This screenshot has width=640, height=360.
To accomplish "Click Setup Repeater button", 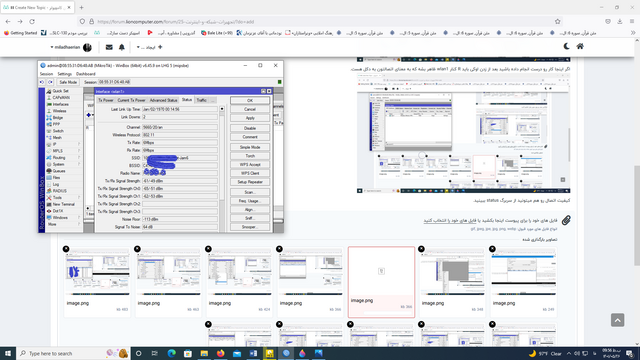I will pyautogui.click(x=250, y=182).
